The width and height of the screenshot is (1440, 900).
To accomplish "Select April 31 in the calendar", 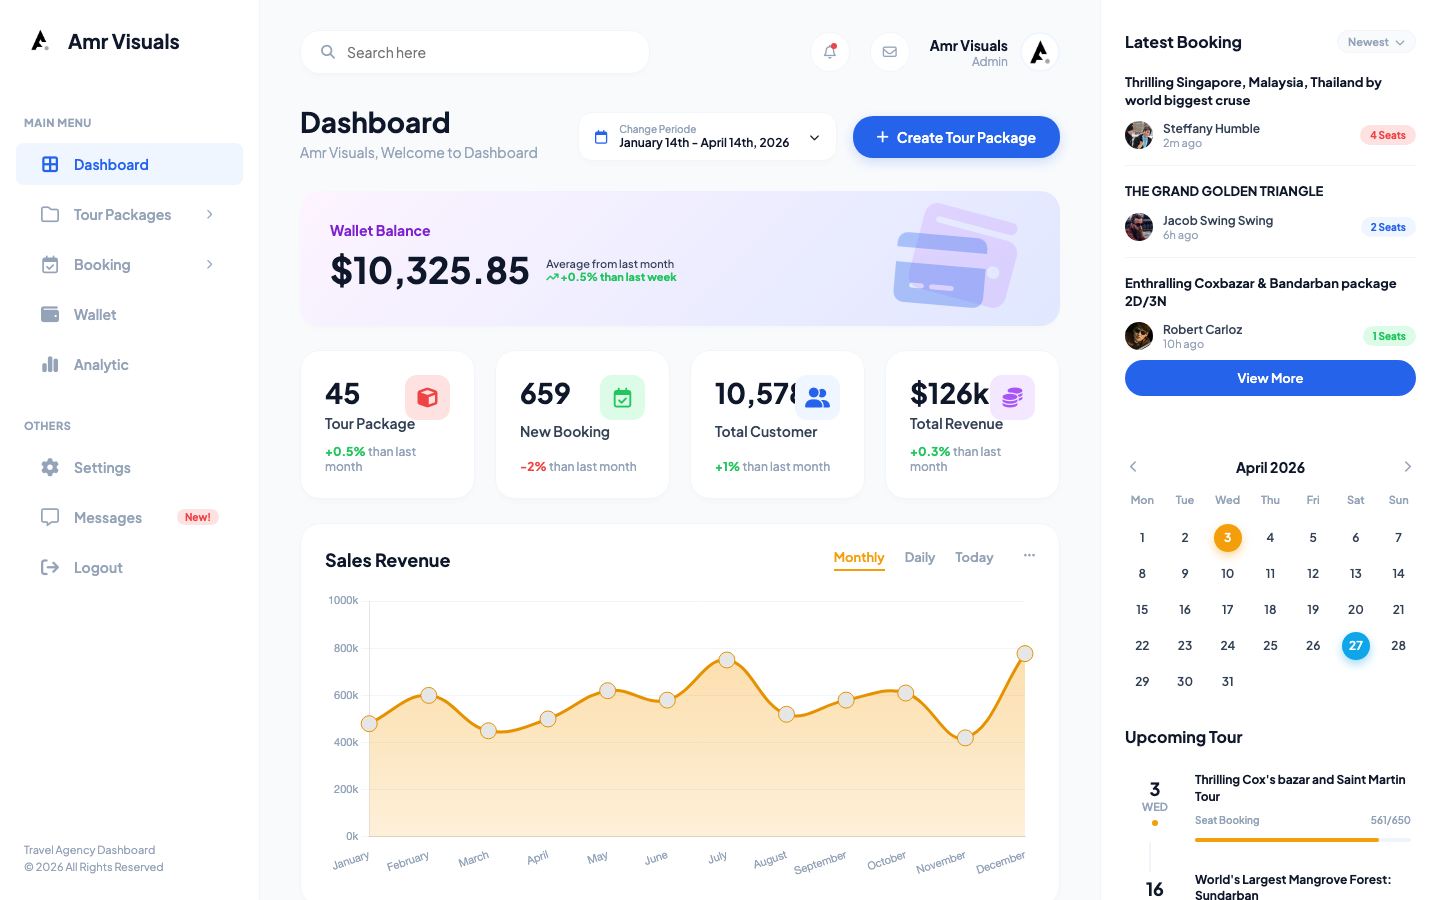I will tap(1228, 682).
